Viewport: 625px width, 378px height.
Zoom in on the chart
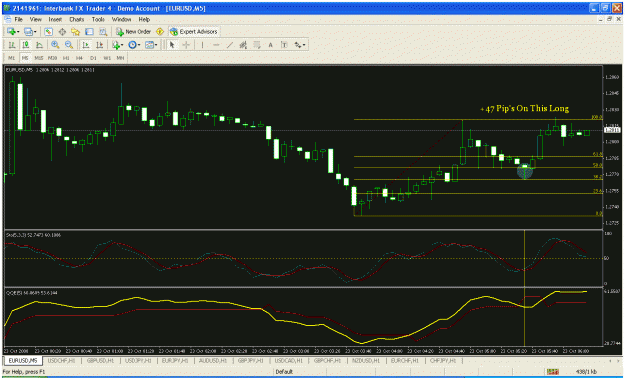pos(55,45)
